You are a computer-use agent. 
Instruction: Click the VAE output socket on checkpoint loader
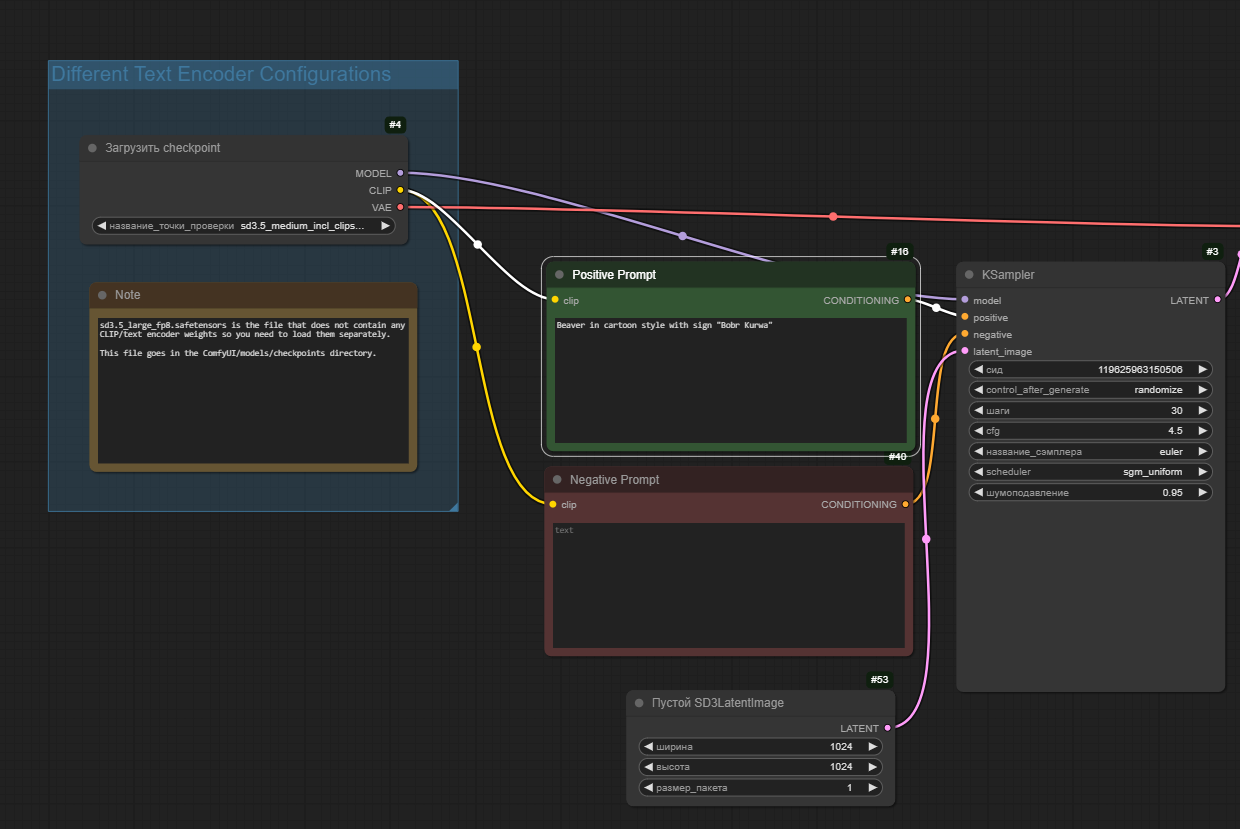tap(400, 207)
